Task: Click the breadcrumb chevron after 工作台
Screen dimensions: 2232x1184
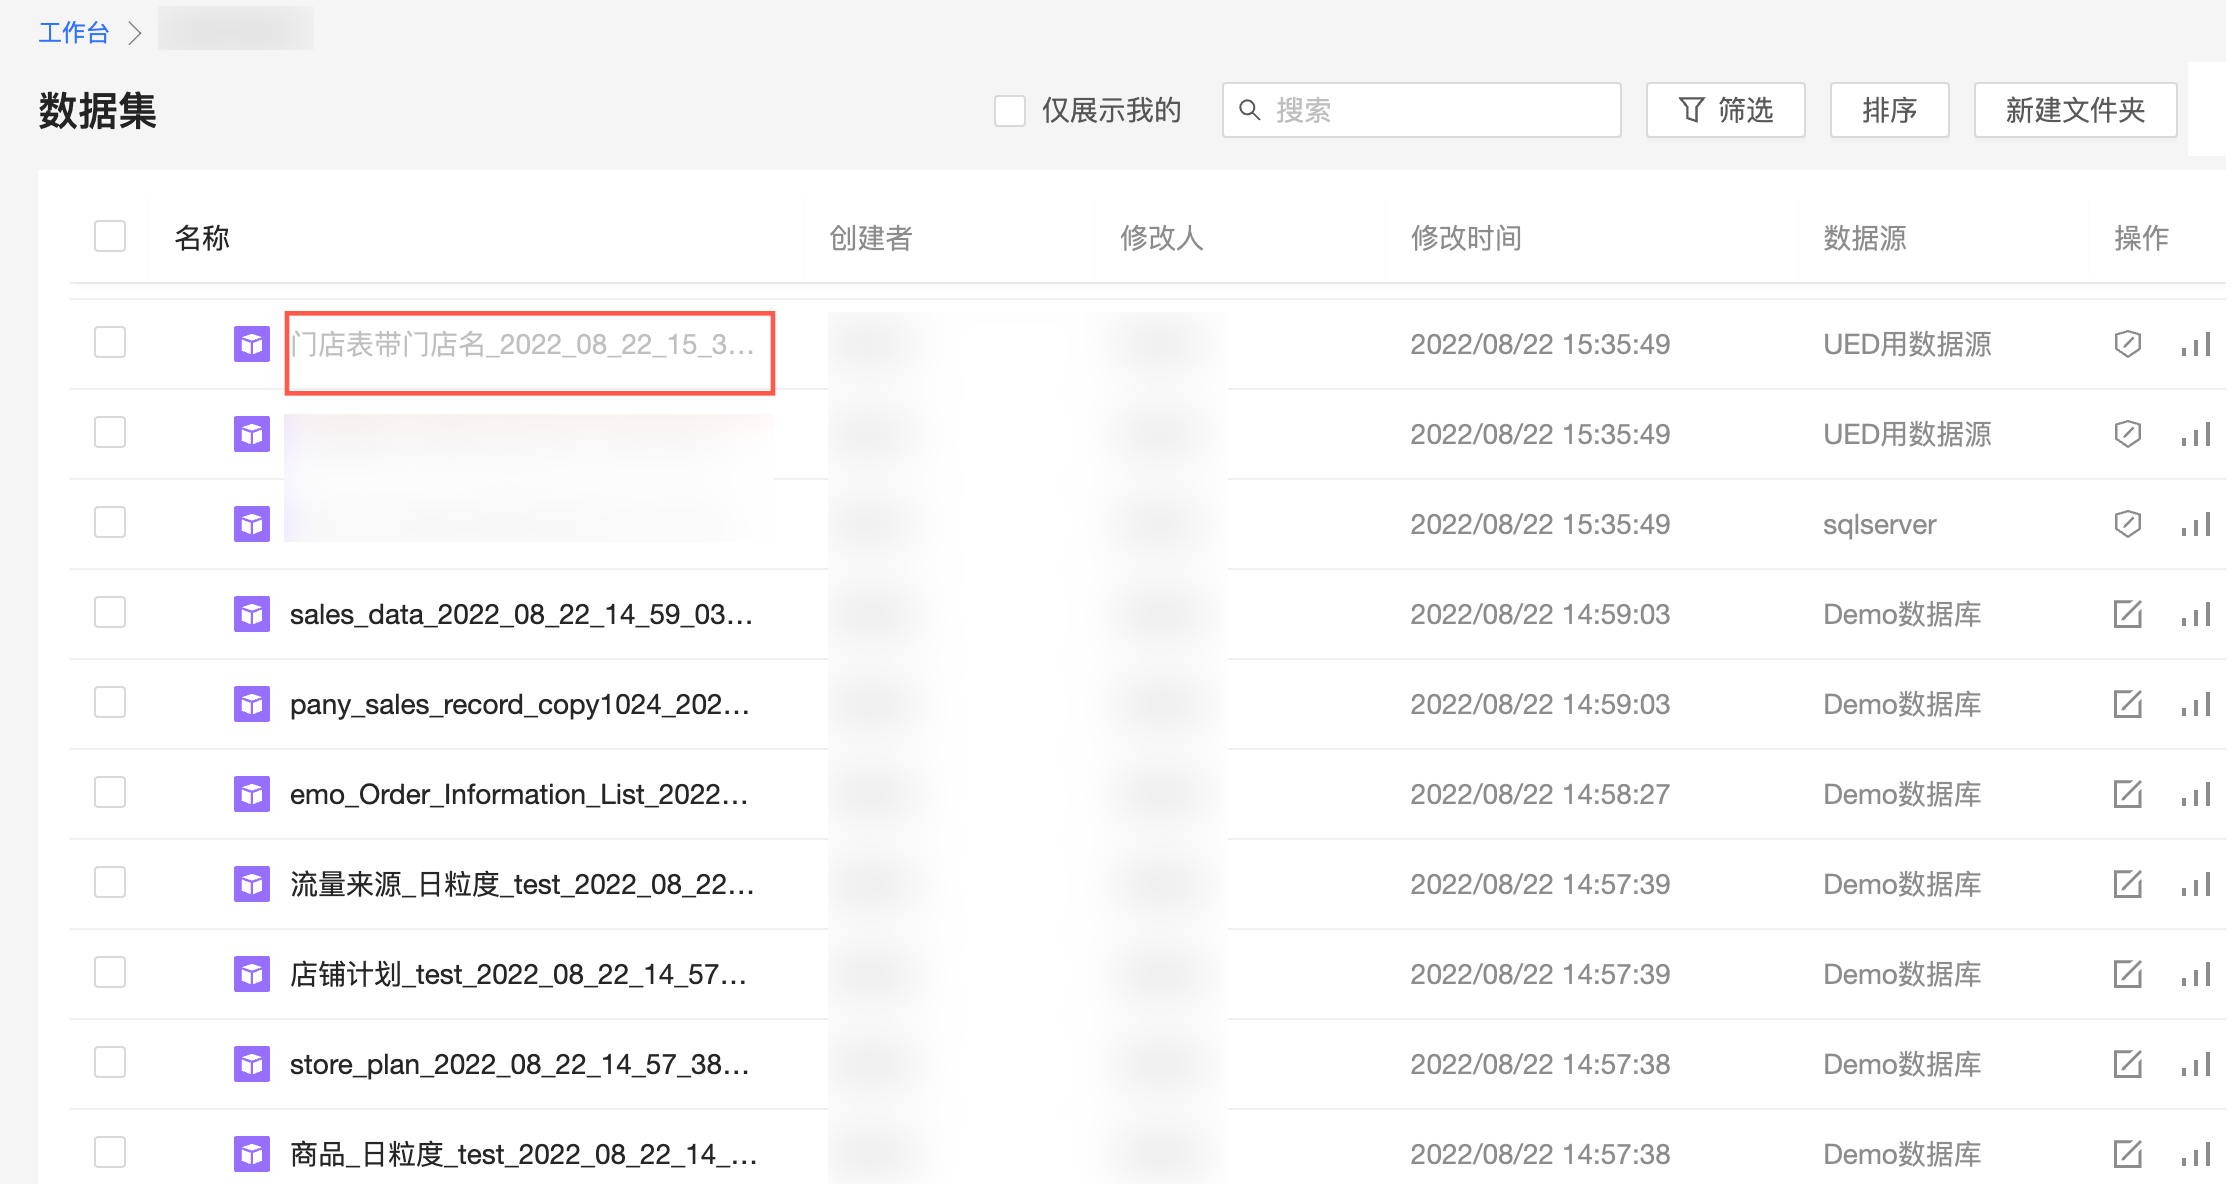Action: (x=135, y=33)
